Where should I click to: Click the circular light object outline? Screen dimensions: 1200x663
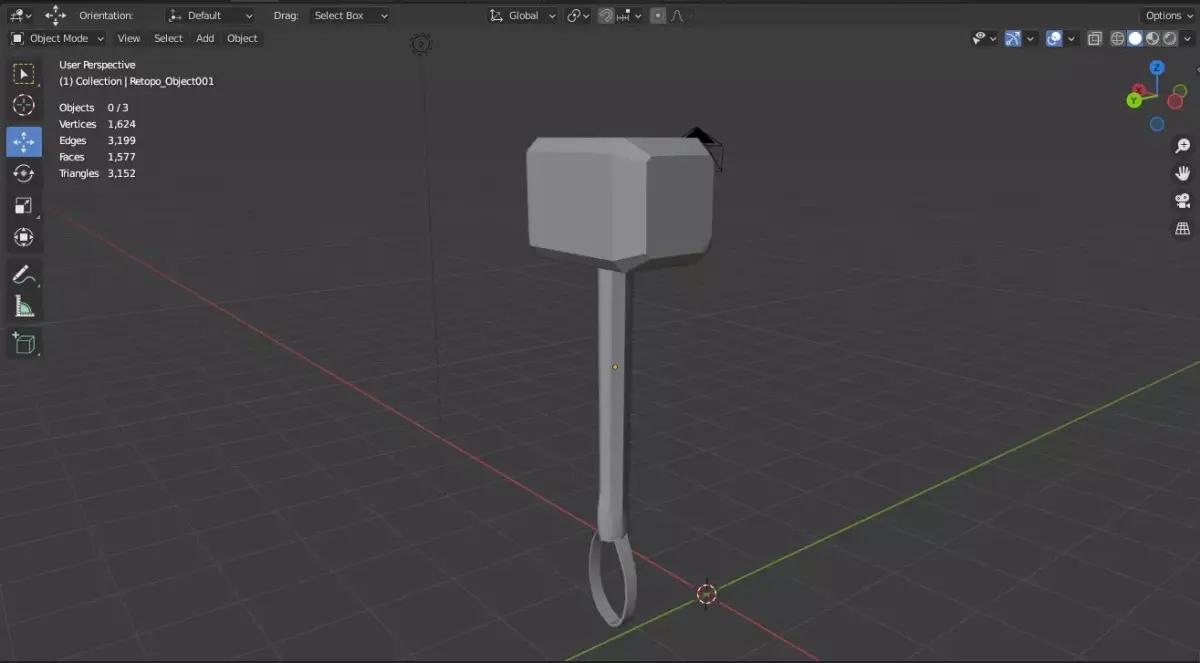421,44
